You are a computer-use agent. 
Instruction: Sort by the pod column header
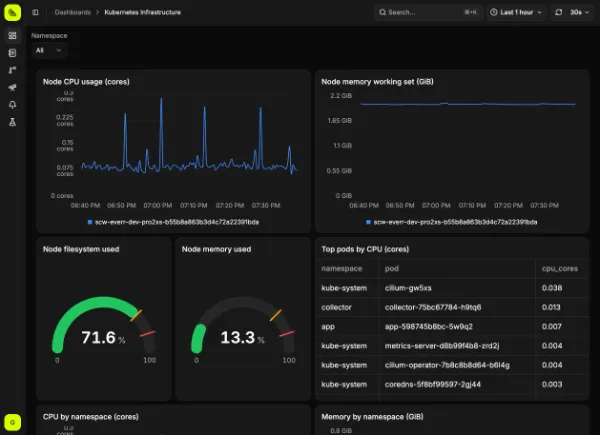[x=392, y=269]
